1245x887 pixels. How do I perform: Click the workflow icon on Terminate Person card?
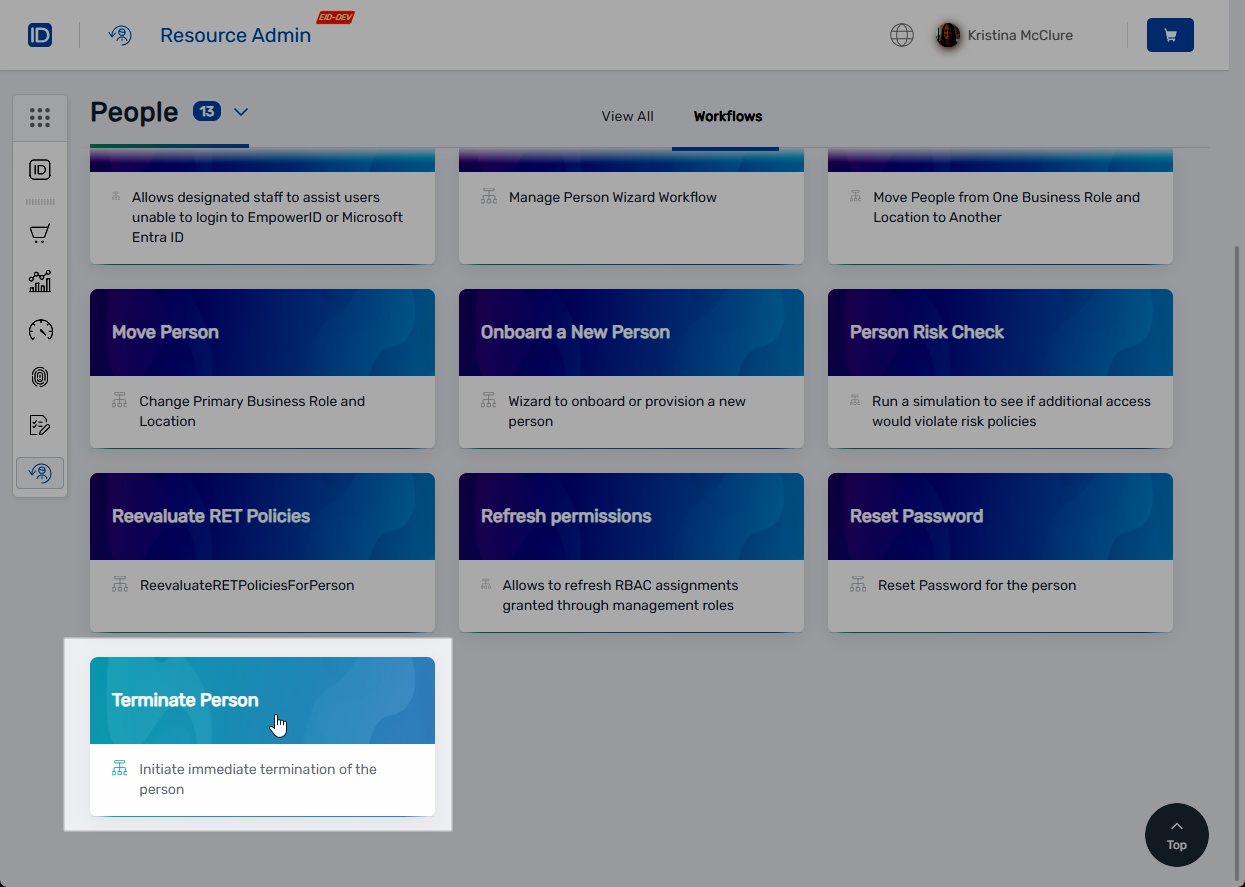tap(119, 767)
